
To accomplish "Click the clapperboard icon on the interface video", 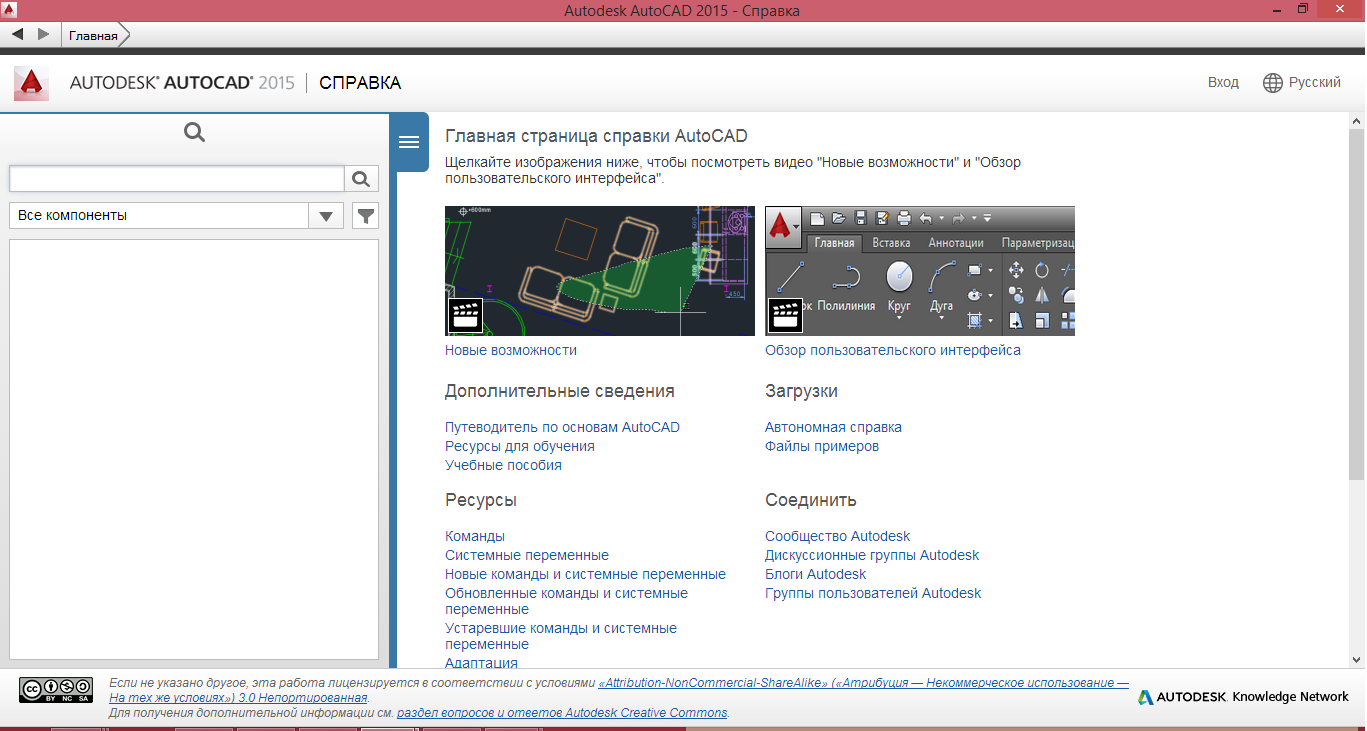I will [x=785, y=316].
